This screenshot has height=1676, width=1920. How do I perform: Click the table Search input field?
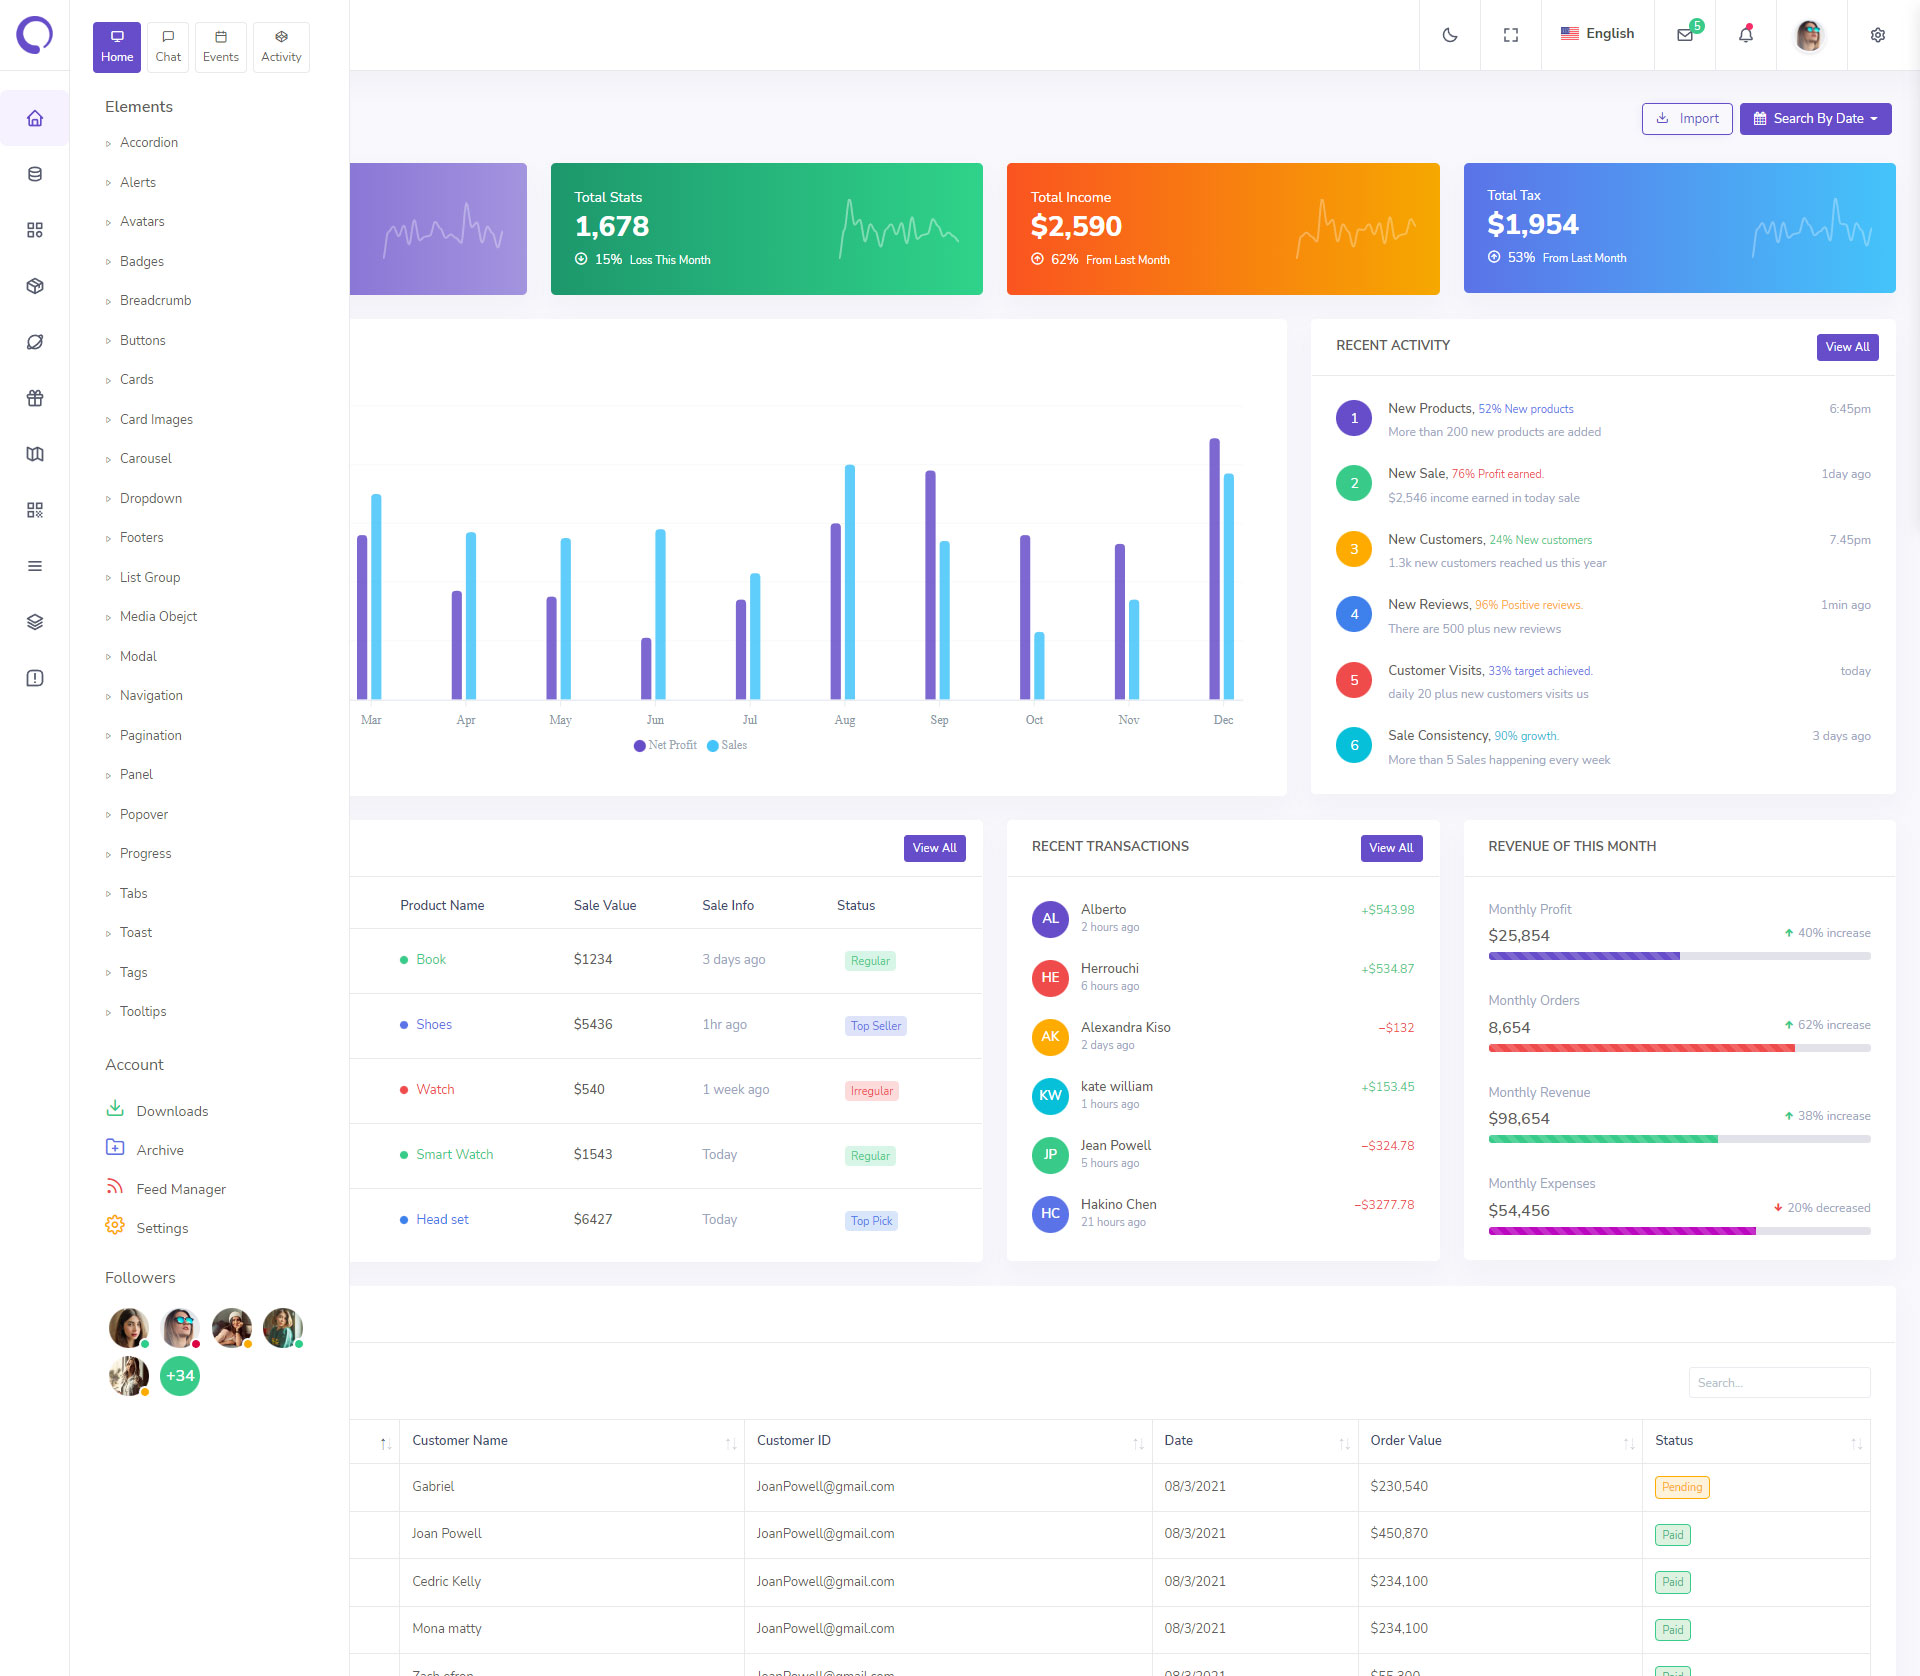(x=1778, y=1383)
